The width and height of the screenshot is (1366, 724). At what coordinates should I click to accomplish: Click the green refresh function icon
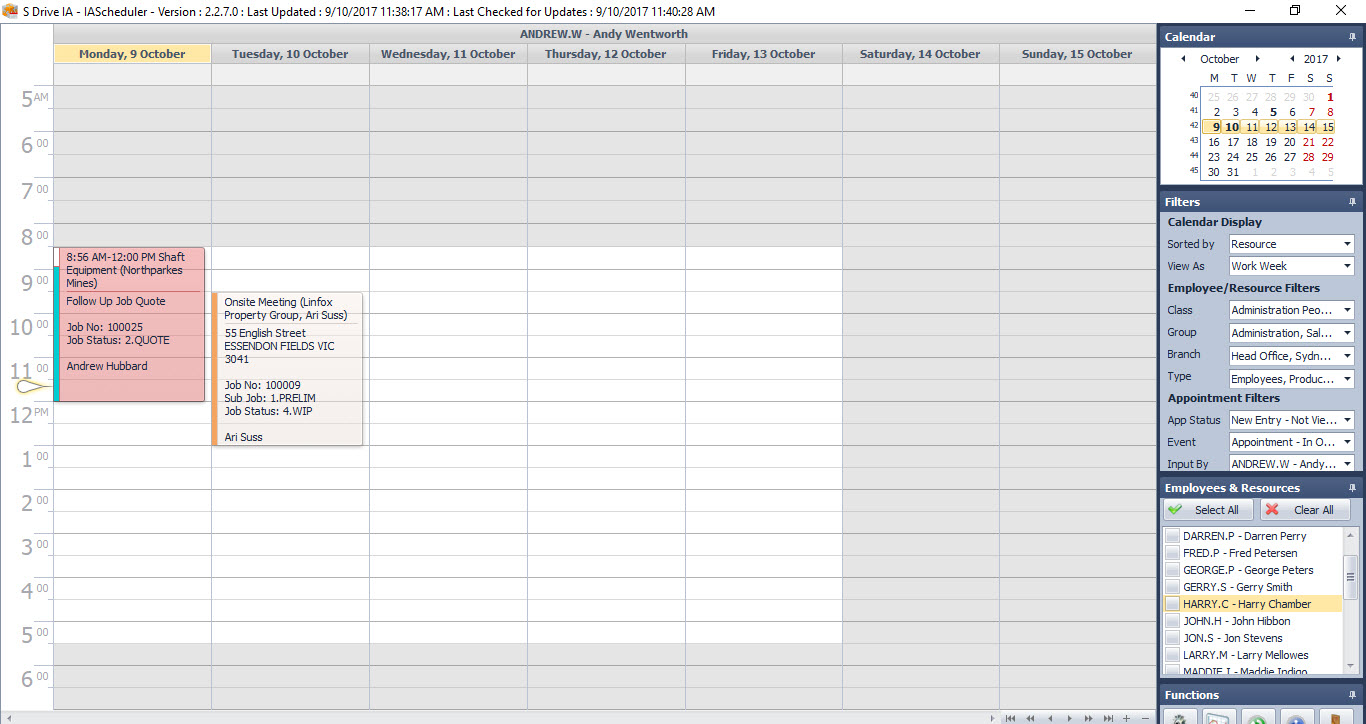coord(1258,716)
